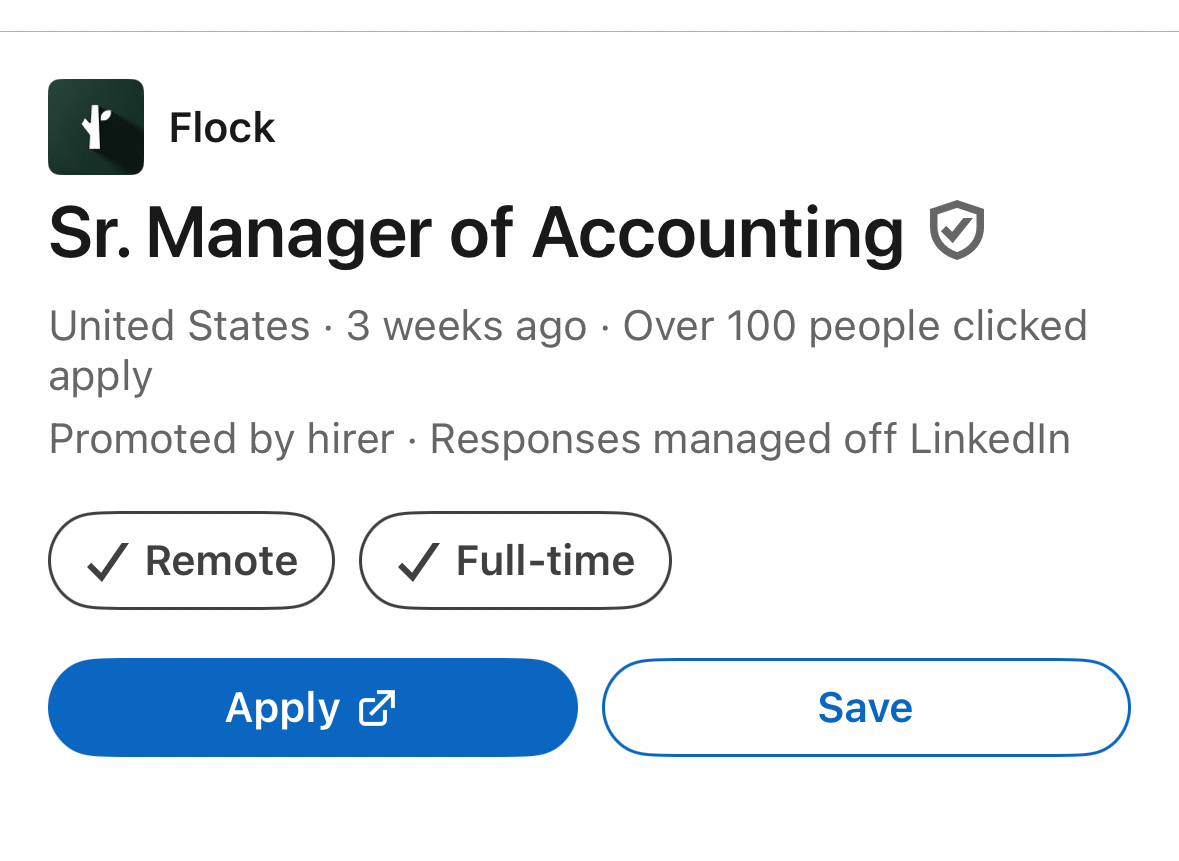Click the checkmark icon in Full-time pill
Screen dimensions: 1179x861
pyautogui.click(x=418, y=562)
